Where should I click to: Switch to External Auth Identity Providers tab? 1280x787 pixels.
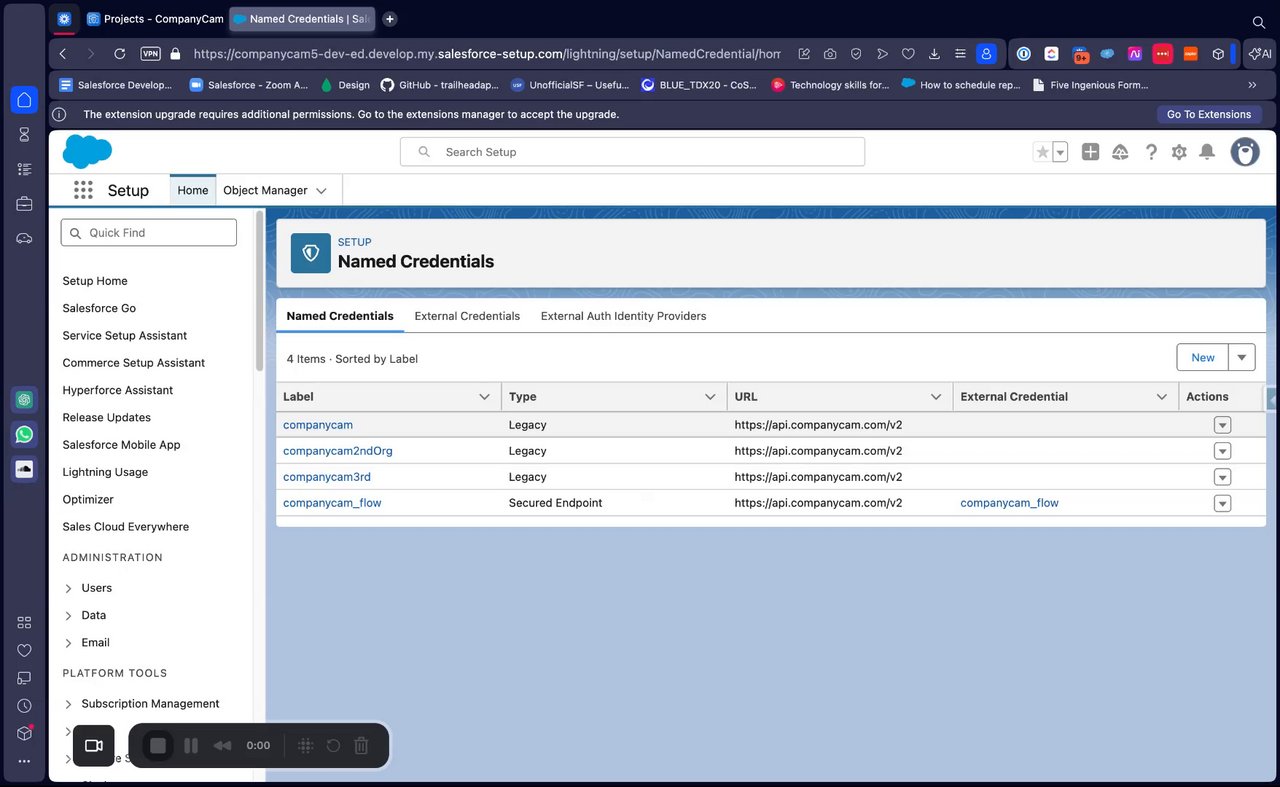[624, 316]
